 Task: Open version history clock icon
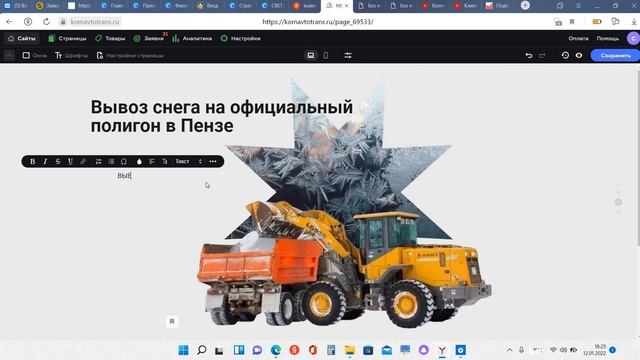point(565,56)
